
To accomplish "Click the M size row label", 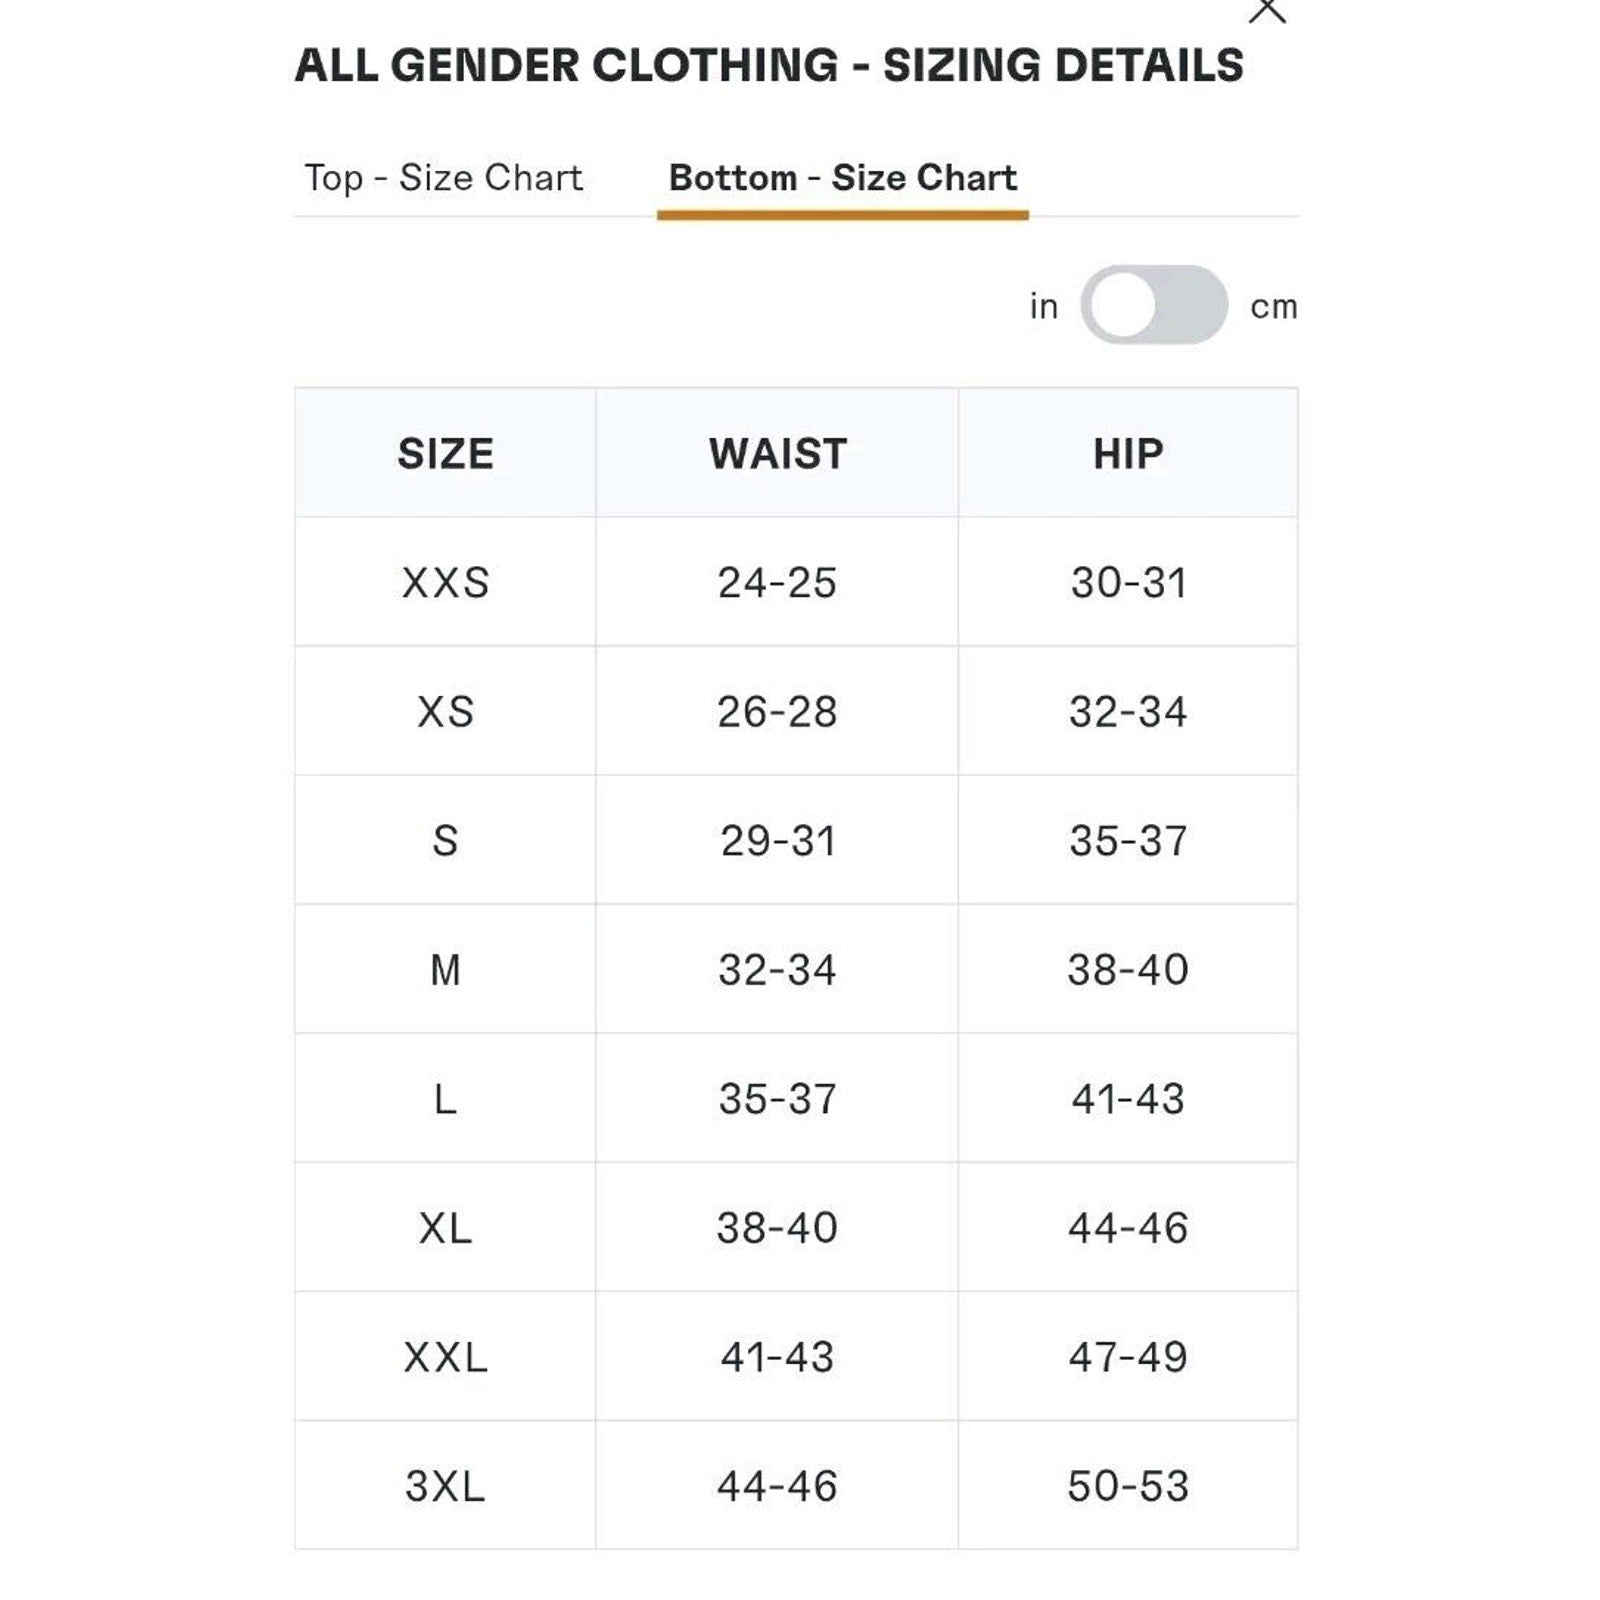I will tap(445, 969).
